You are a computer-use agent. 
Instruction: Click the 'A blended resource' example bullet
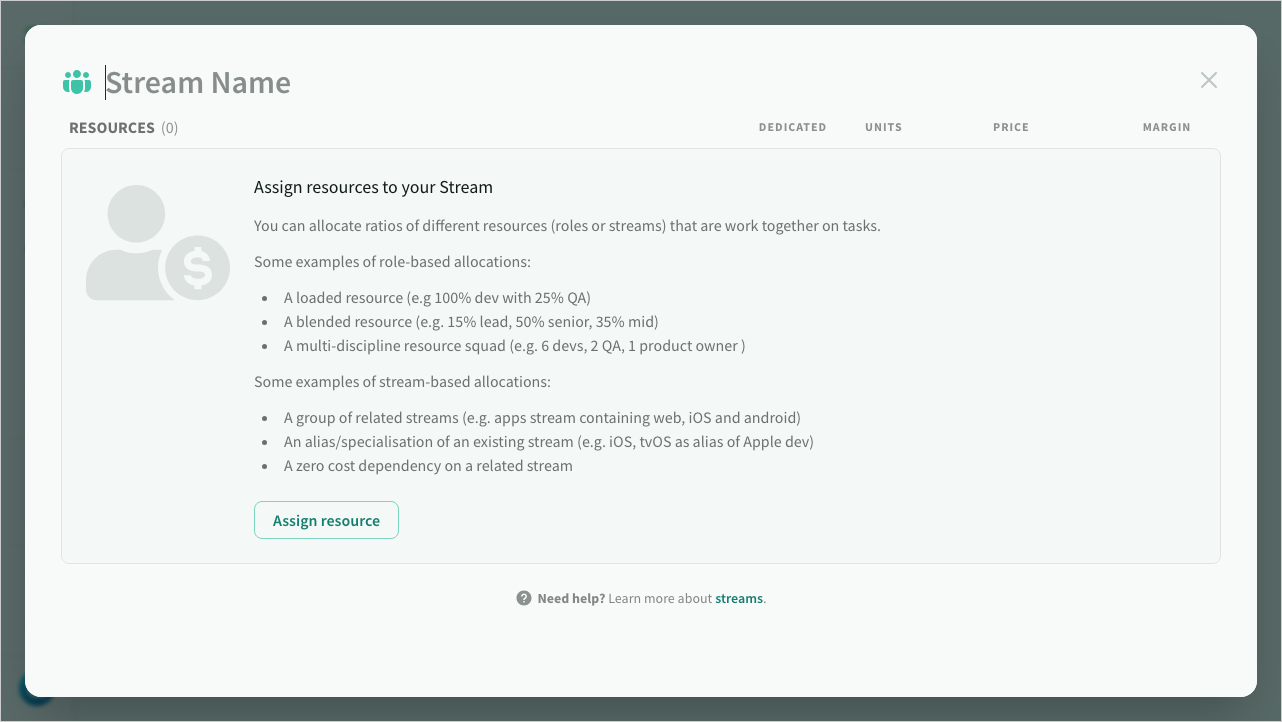pos(470,322)
